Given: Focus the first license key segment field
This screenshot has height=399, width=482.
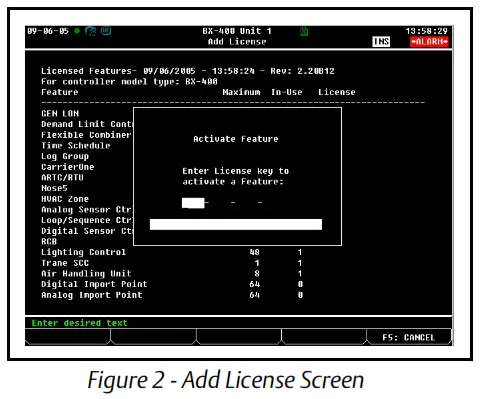Looking at the screenshot, I should click(193, 203).
